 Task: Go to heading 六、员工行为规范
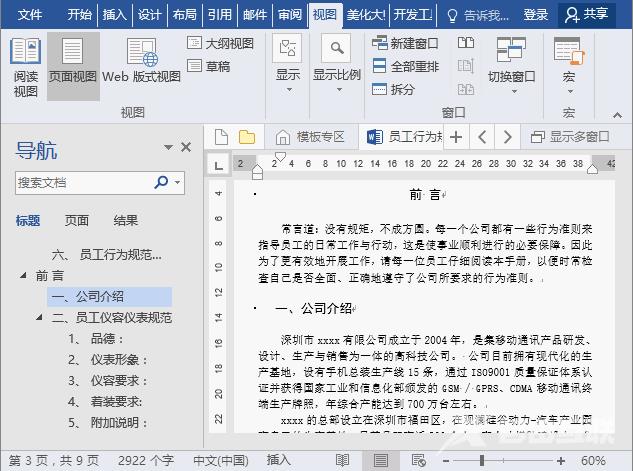coord(107,255)
